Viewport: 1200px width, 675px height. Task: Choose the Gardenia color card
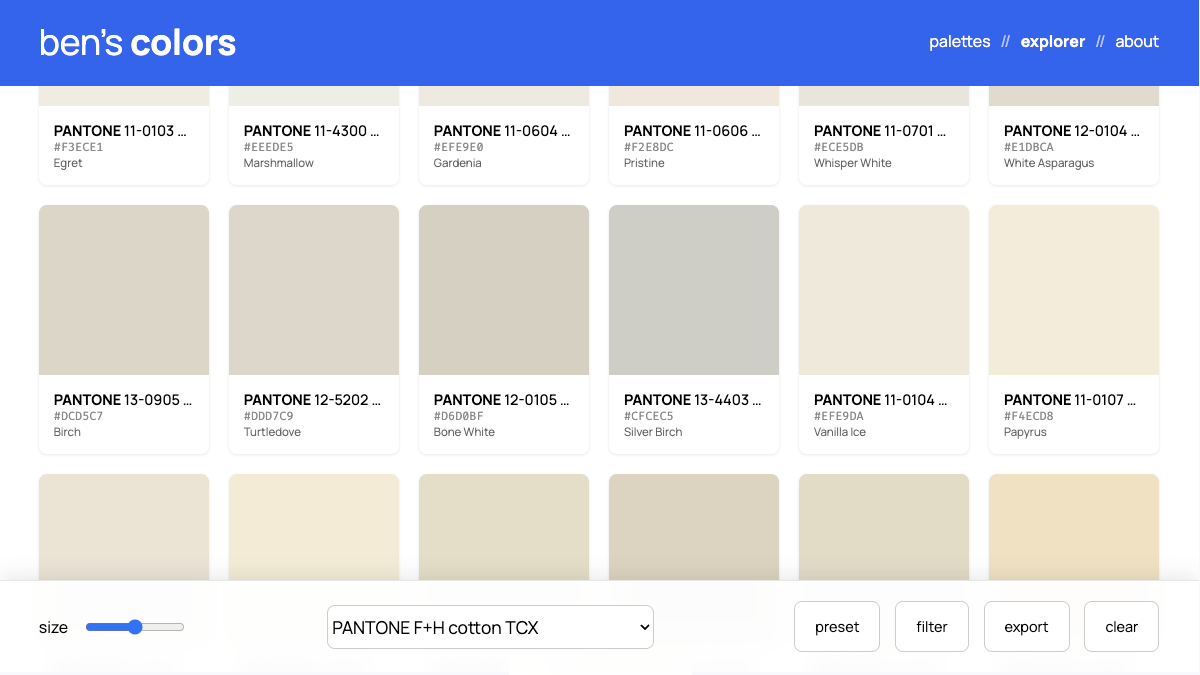click(x=504, y=146)
